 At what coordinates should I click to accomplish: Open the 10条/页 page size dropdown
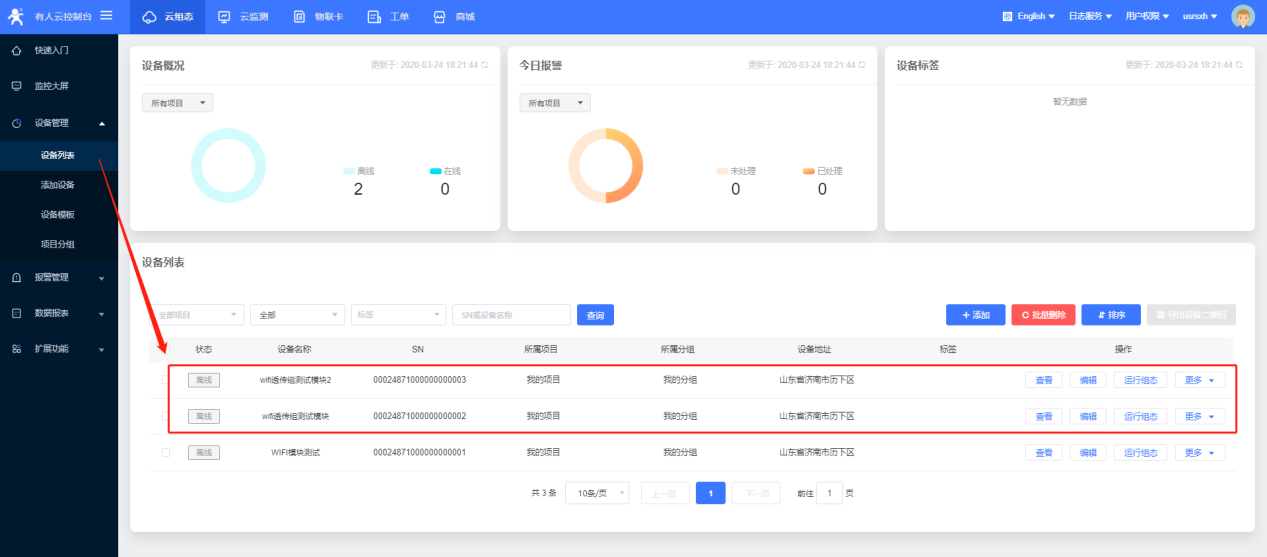pos(597,493)
